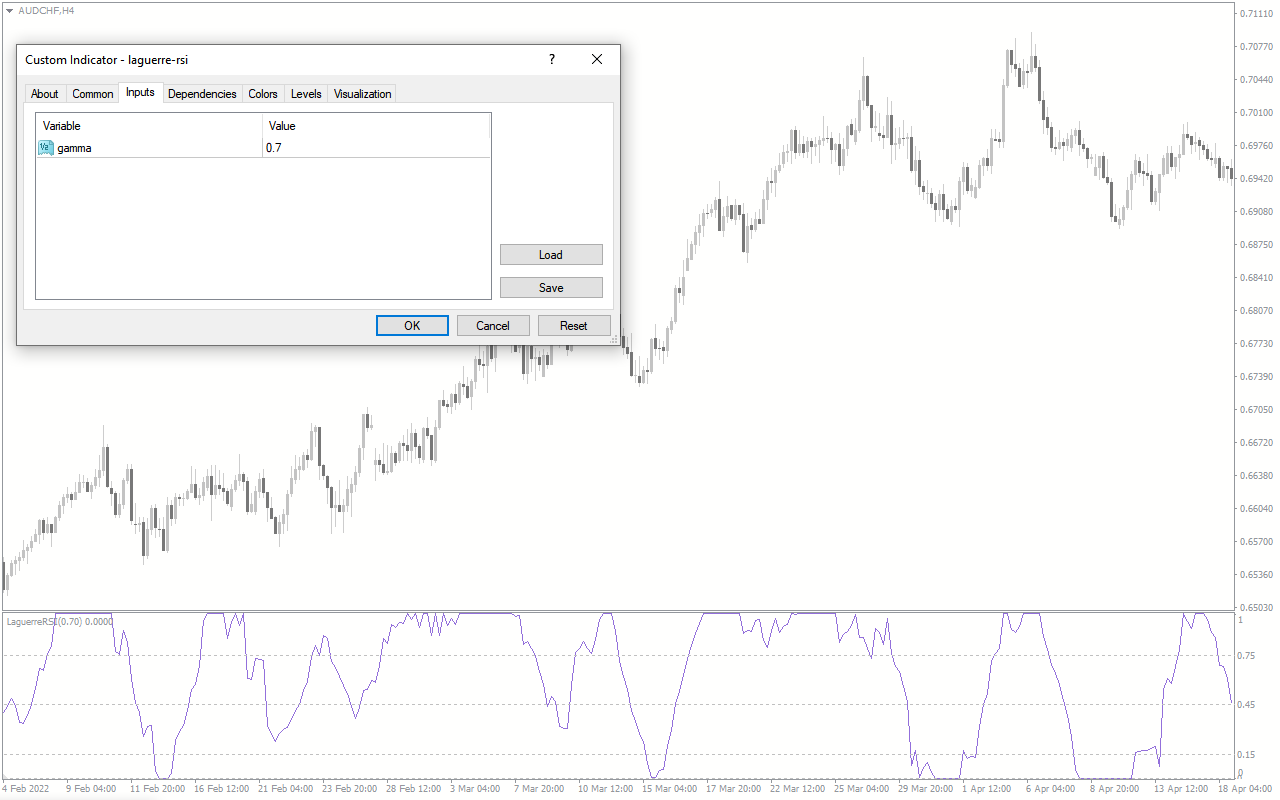Click the 0.15 level on indicator scale
This screenshot has width=1280, height=800.
[x=1246, y=755]
